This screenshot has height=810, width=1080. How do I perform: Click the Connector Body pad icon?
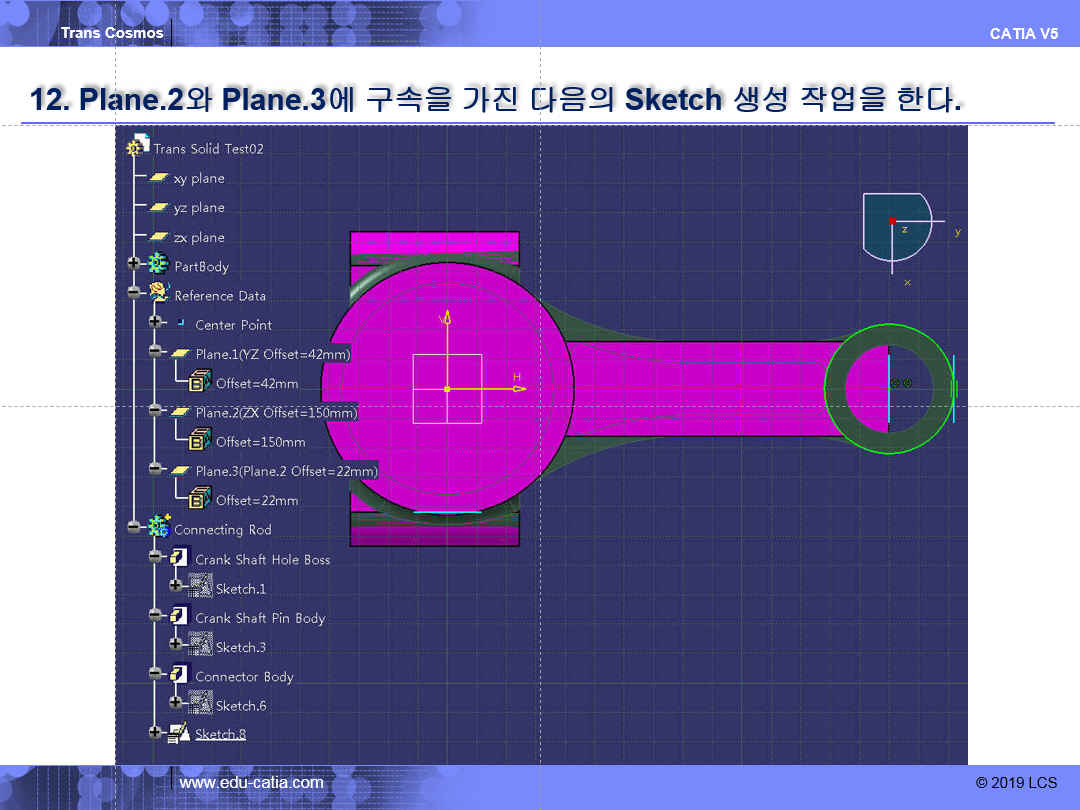click(x=180, y=674)
